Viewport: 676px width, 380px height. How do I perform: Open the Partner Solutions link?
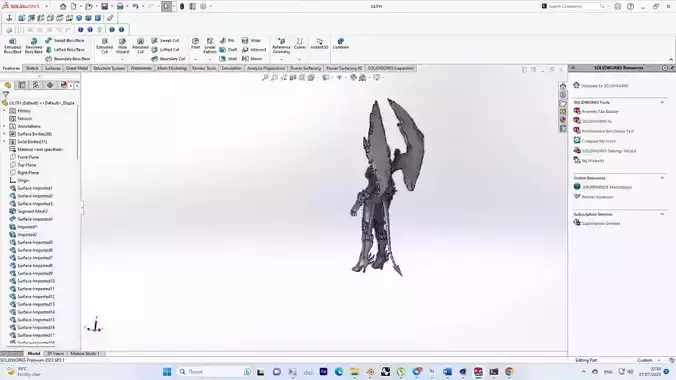[598, 197]
